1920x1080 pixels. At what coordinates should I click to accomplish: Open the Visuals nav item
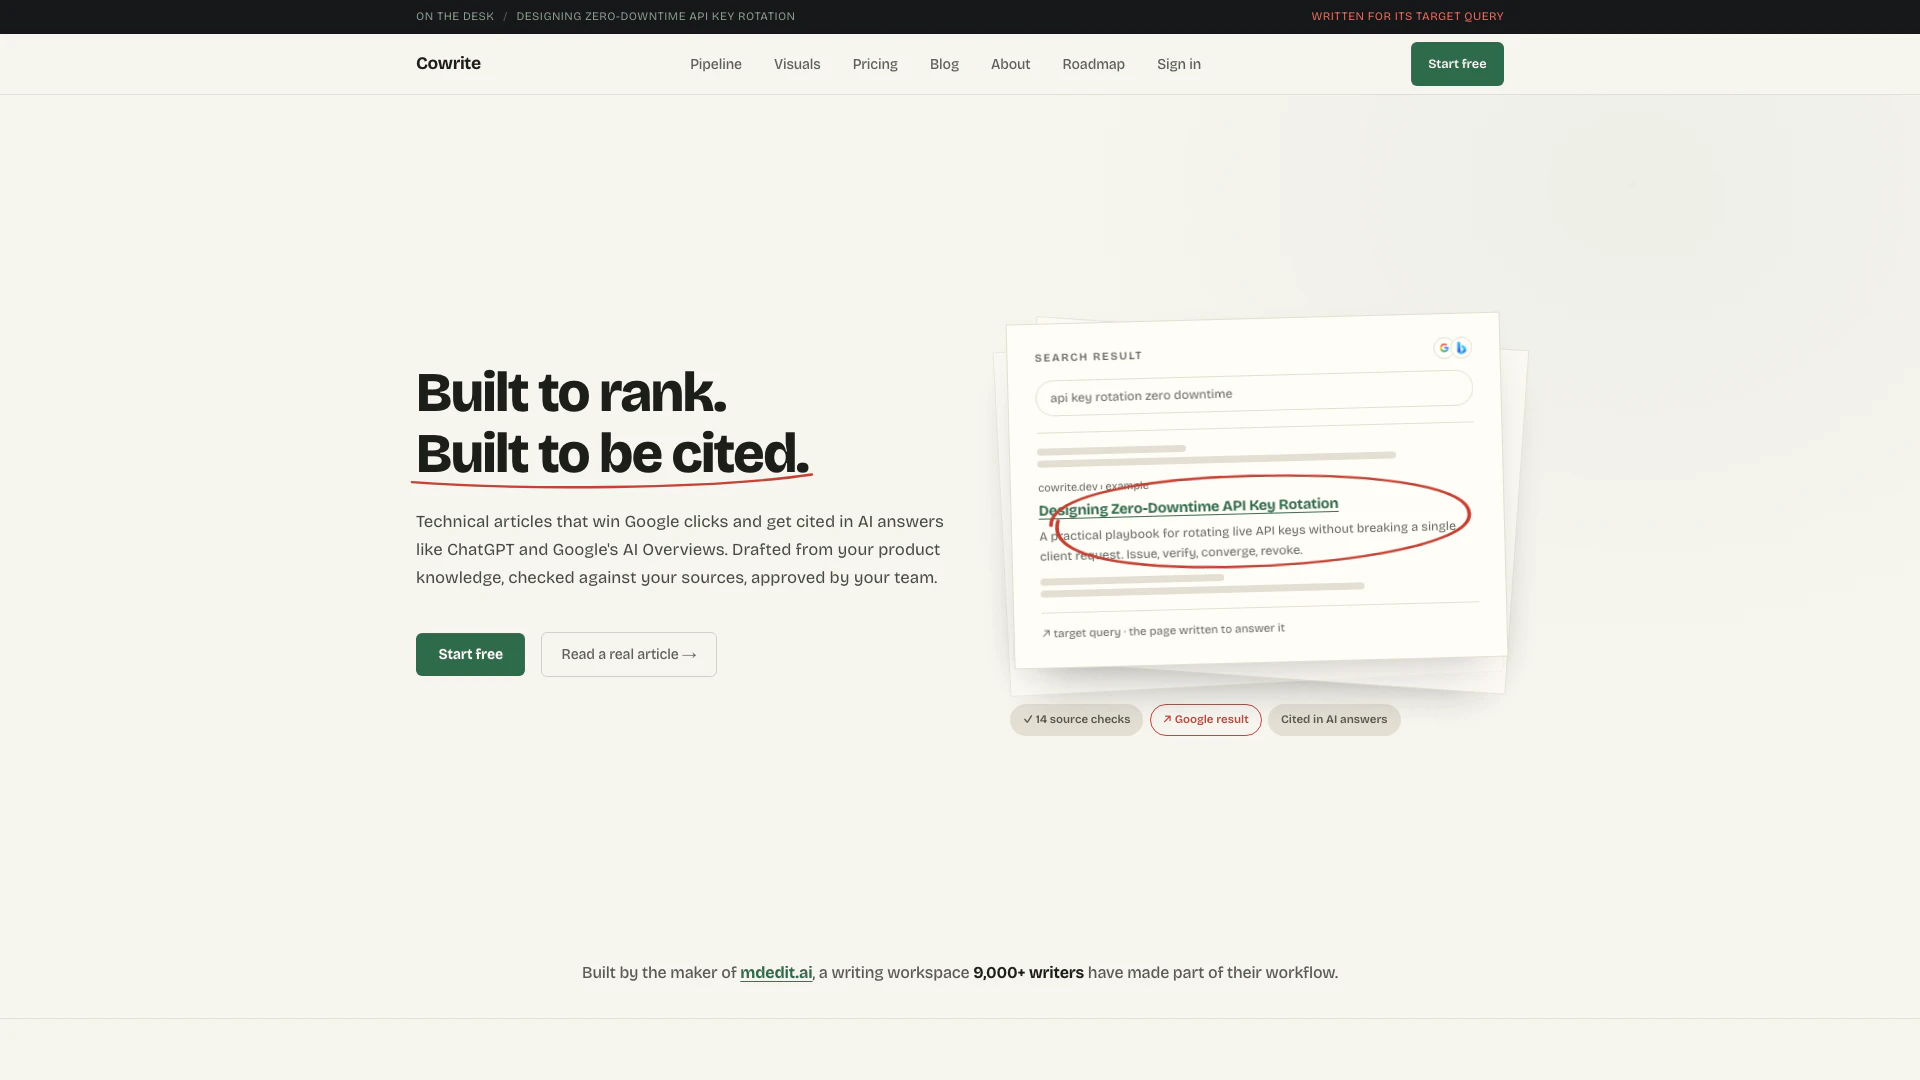(797, 64)
